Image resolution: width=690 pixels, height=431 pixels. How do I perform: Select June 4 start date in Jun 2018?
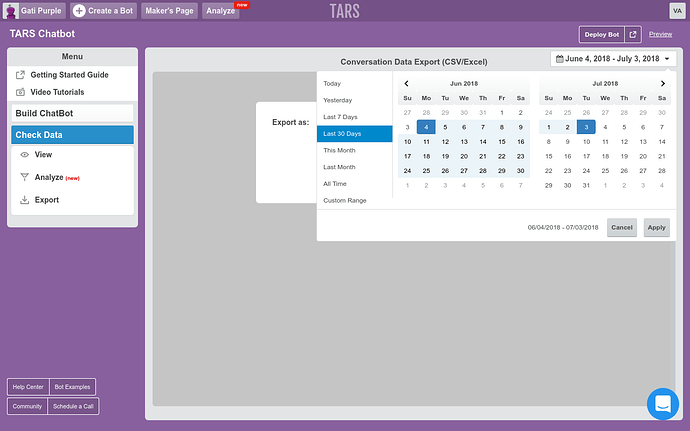tap(426, 127)
